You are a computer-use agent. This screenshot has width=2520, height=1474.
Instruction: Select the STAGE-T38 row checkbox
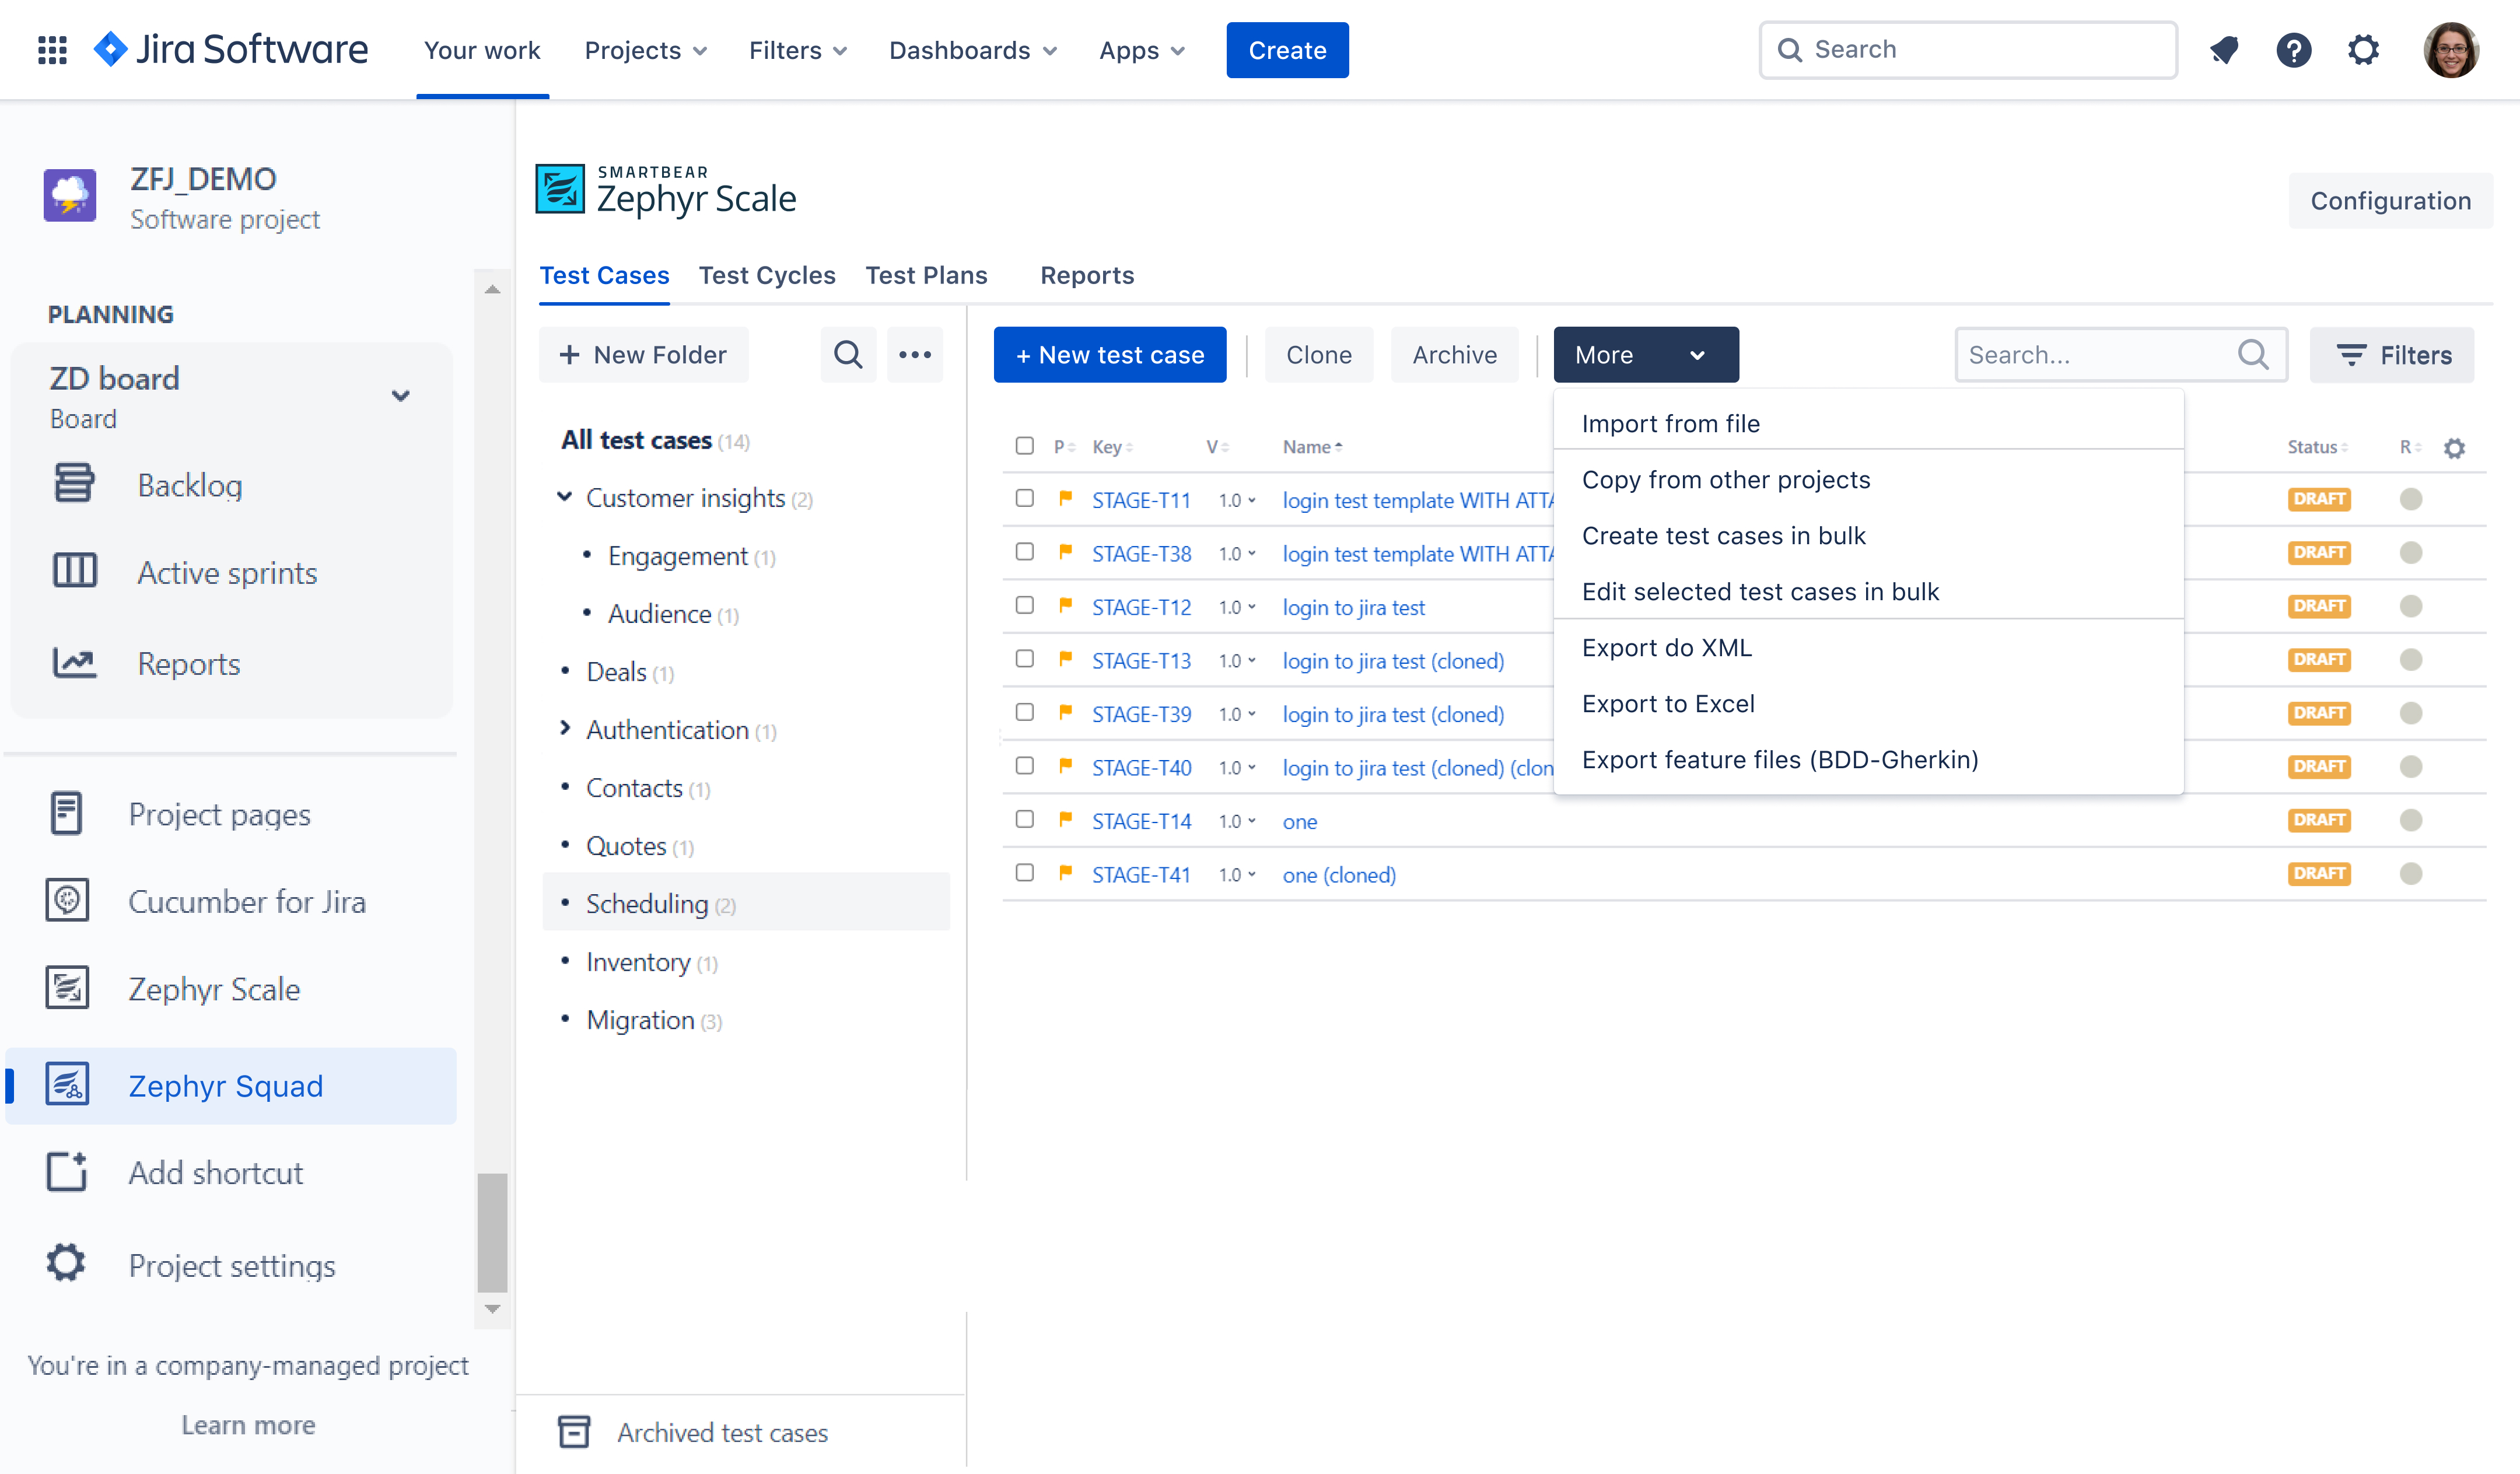click(x=1024, y=552)
